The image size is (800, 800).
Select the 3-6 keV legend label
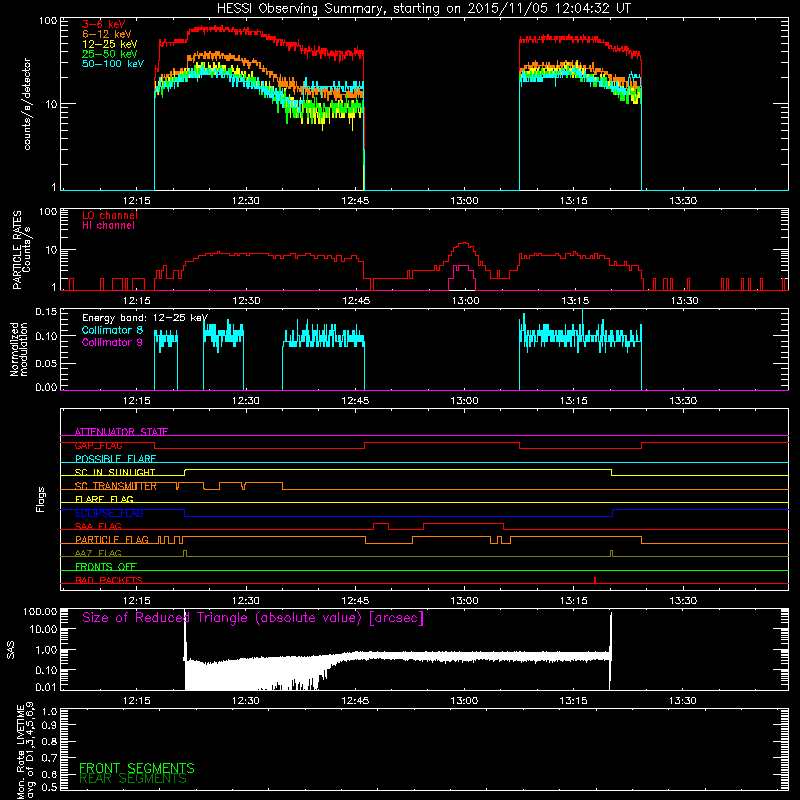coord(104,24)
